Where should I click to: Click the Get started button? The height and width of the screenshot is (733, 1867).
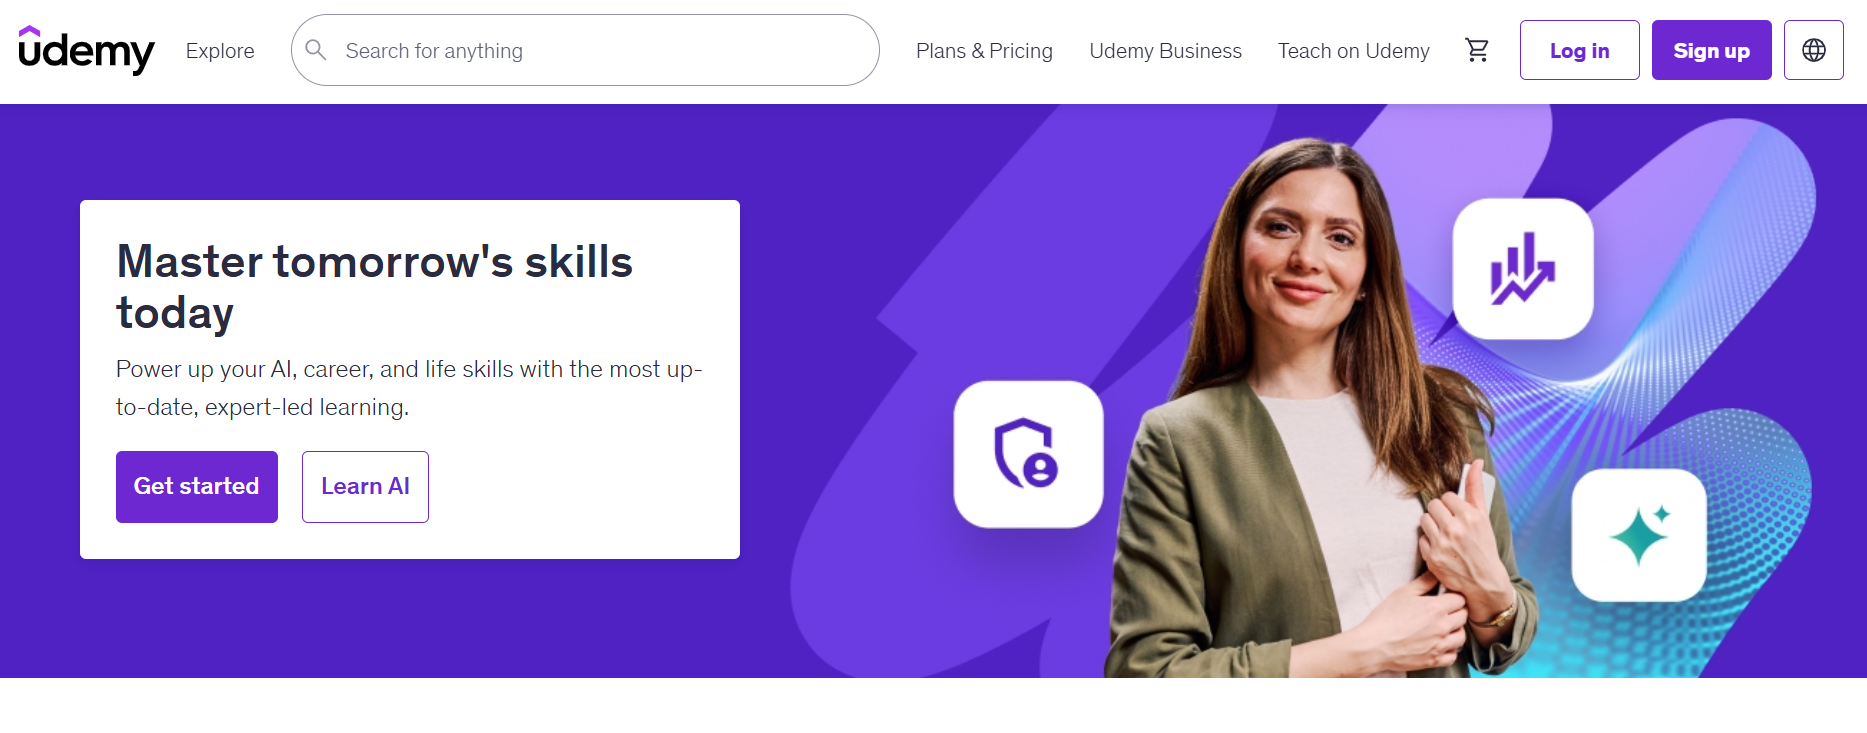point(197,487)
